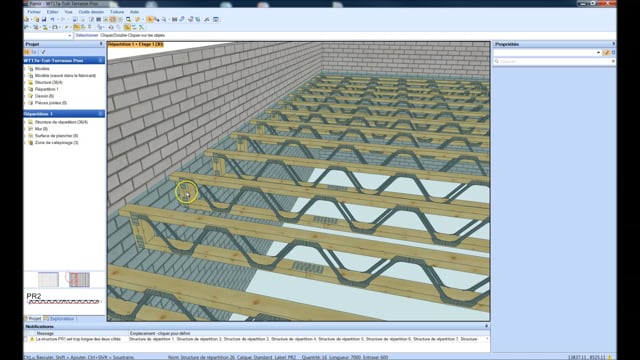Switch to the Explorateur tab
Viewport: 640px width, 360px height.
click(62, 318)
